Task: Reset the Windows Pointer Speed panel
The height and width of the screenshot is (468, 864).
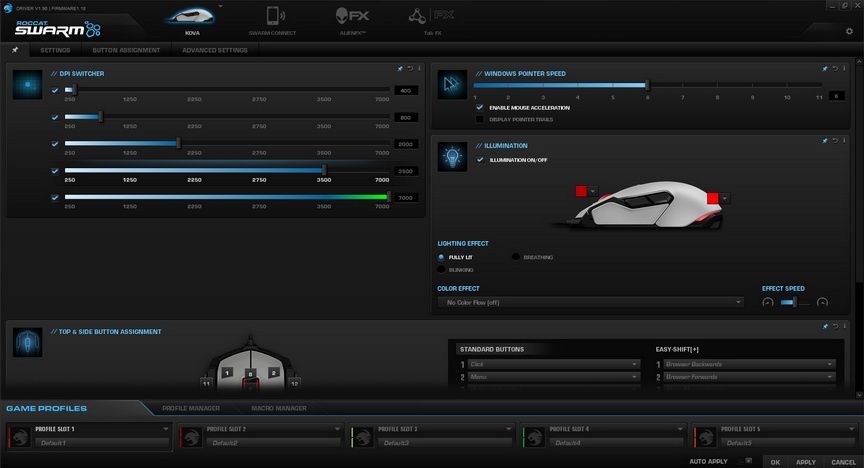Action: coord(835,68)
